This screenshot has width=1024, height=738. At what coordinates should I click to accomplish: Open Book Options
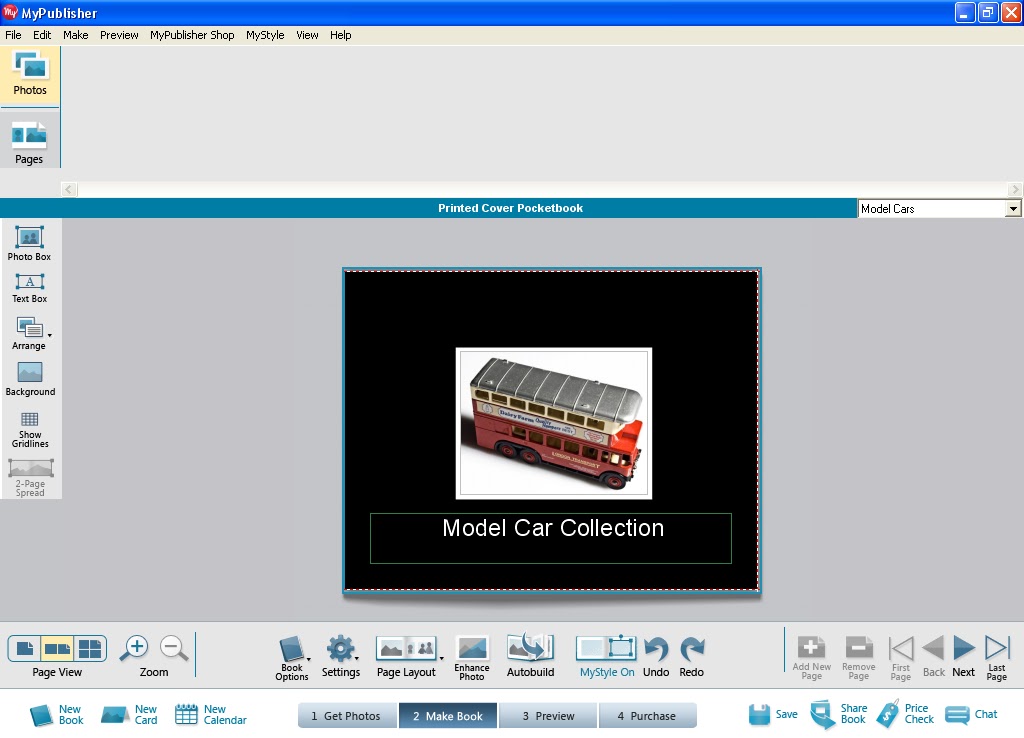click(292, 658)
